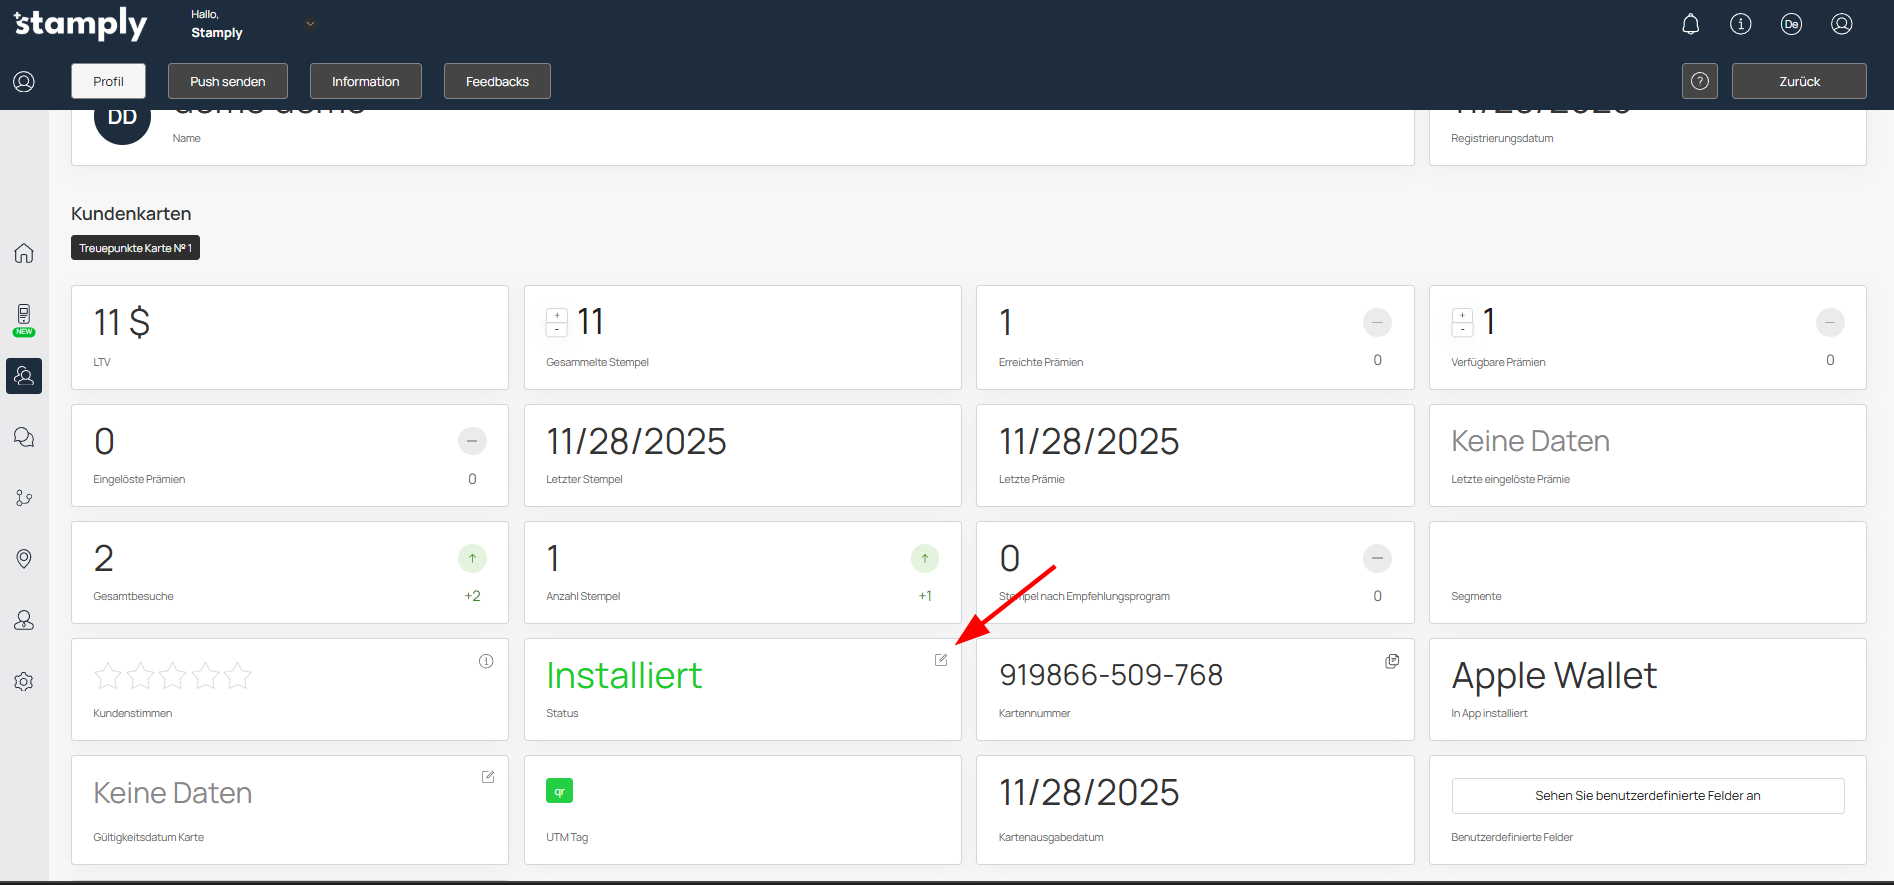1894x885 pixels.
Task: Click the help question mark button
Action: [1699, 81]
